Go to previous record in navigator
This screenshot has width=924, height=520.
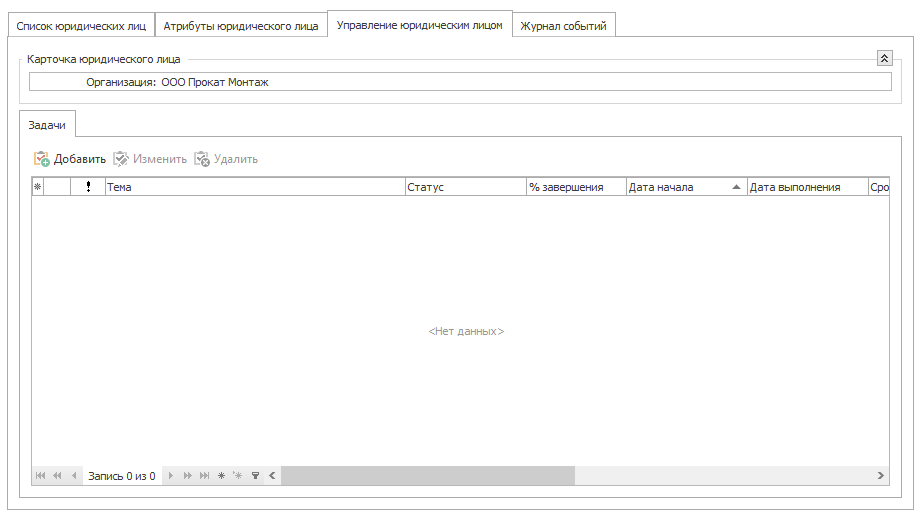pos(74,475)
